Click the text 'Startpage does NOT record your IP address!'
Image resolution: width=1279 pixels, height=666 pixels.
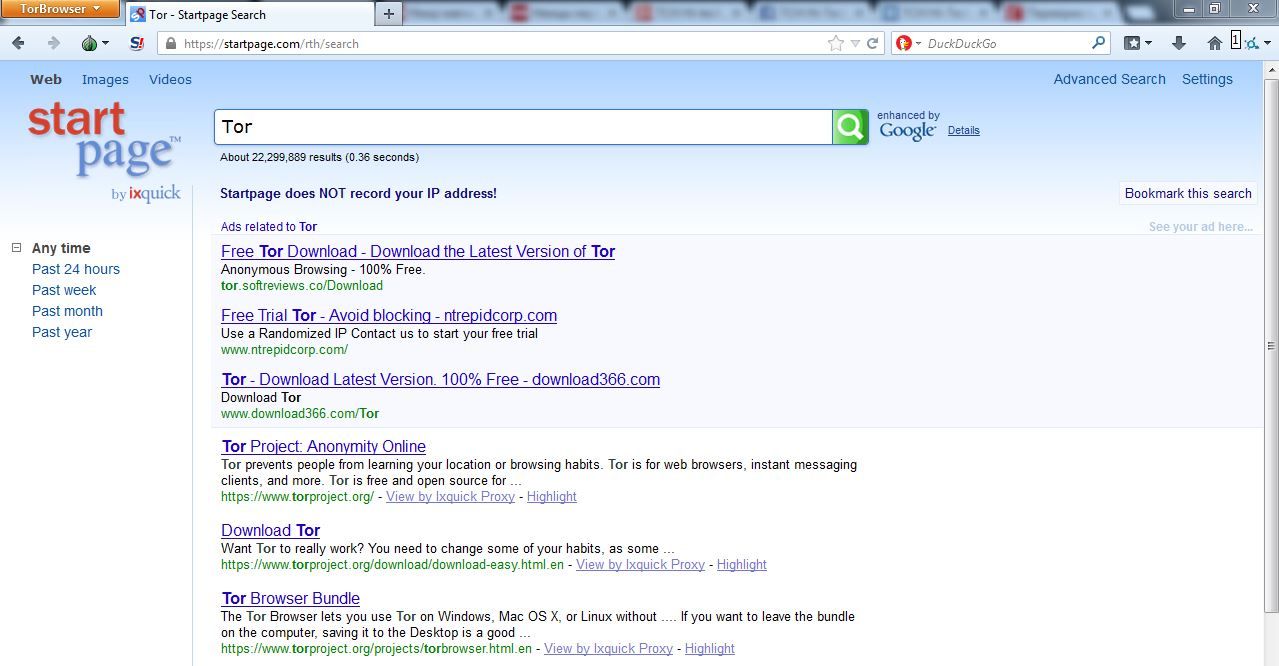point(358,193)
